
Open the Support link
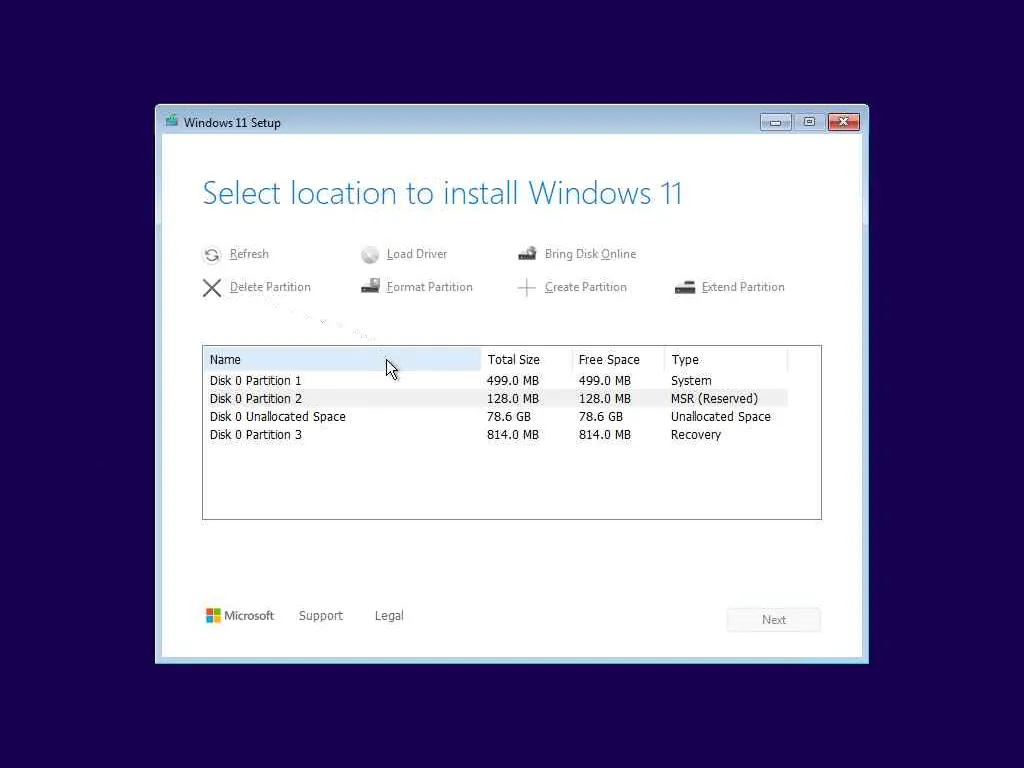click(x=321, y=616)
